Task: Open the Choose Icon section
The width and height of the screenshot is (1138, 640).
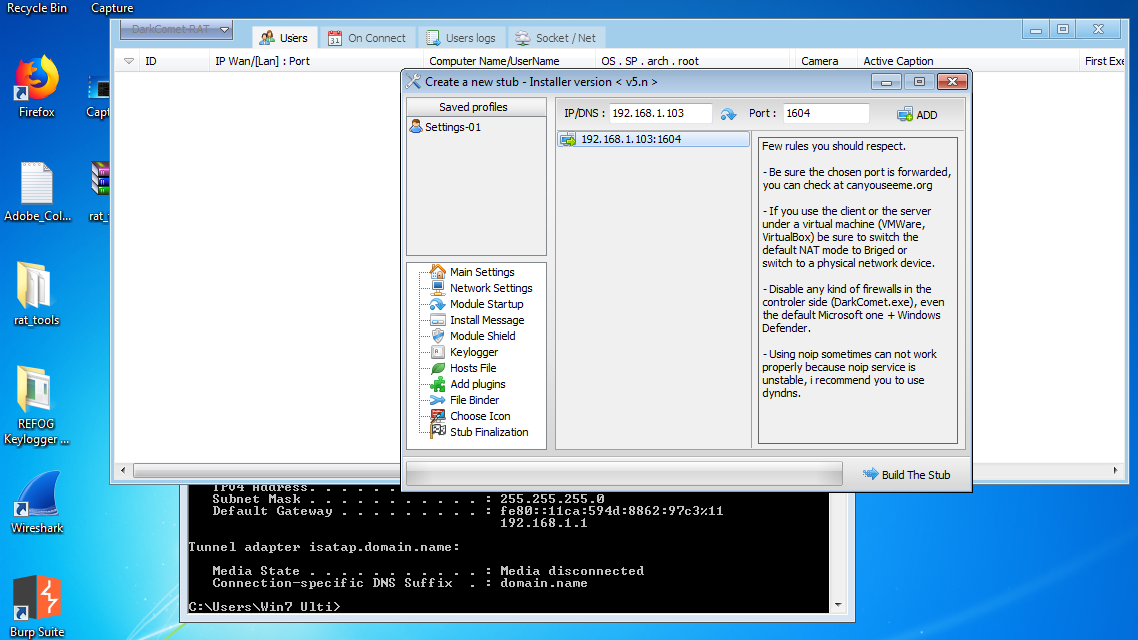Action: coord(480,416)
